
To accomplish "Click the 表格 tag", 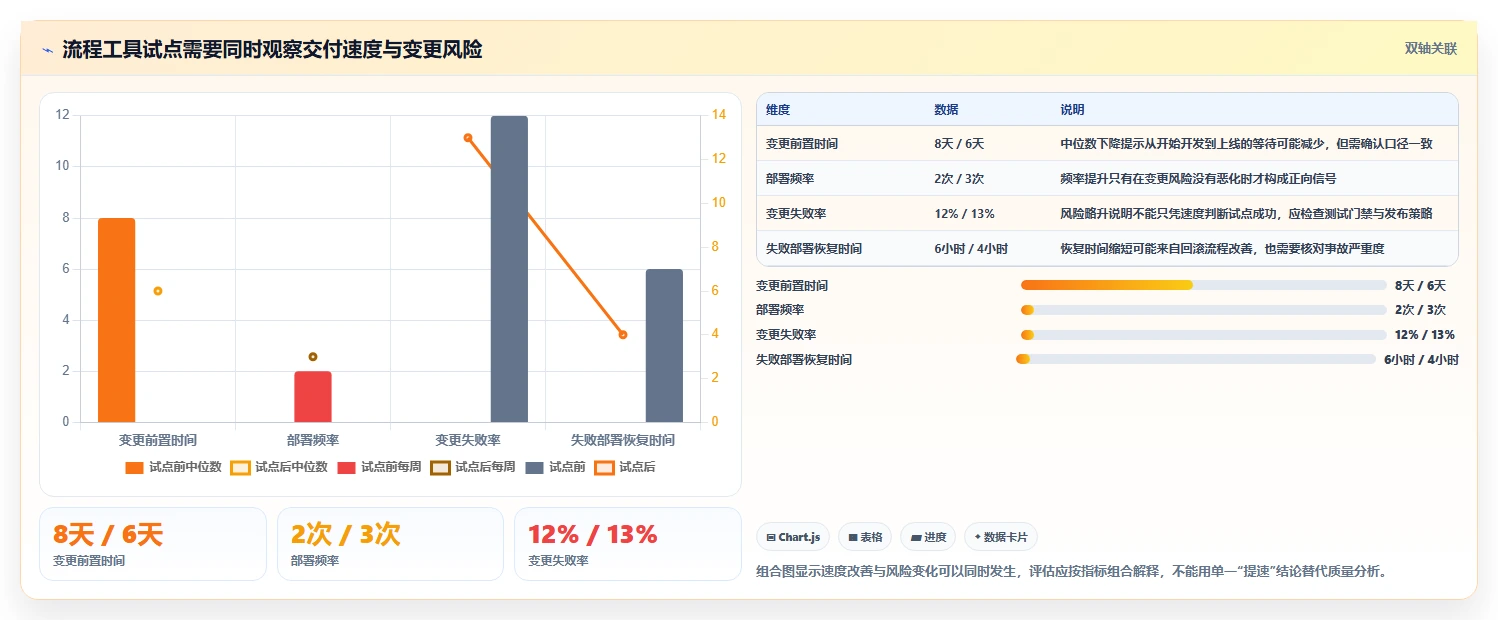I will click(x=865, y=537).
